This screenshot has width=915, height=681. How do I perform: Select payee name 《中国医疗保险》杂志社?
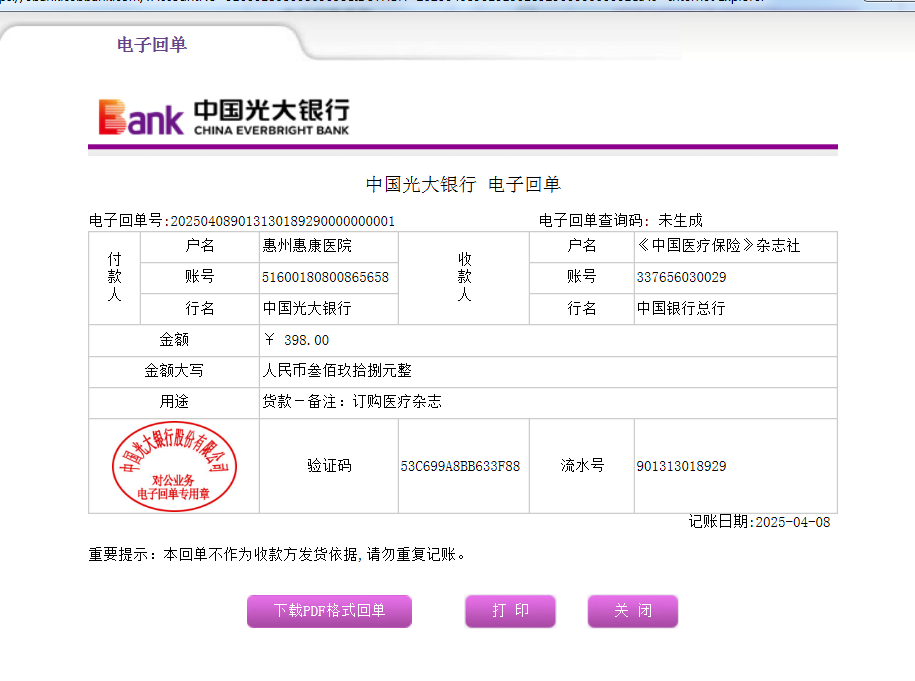(x=718, y=246)
